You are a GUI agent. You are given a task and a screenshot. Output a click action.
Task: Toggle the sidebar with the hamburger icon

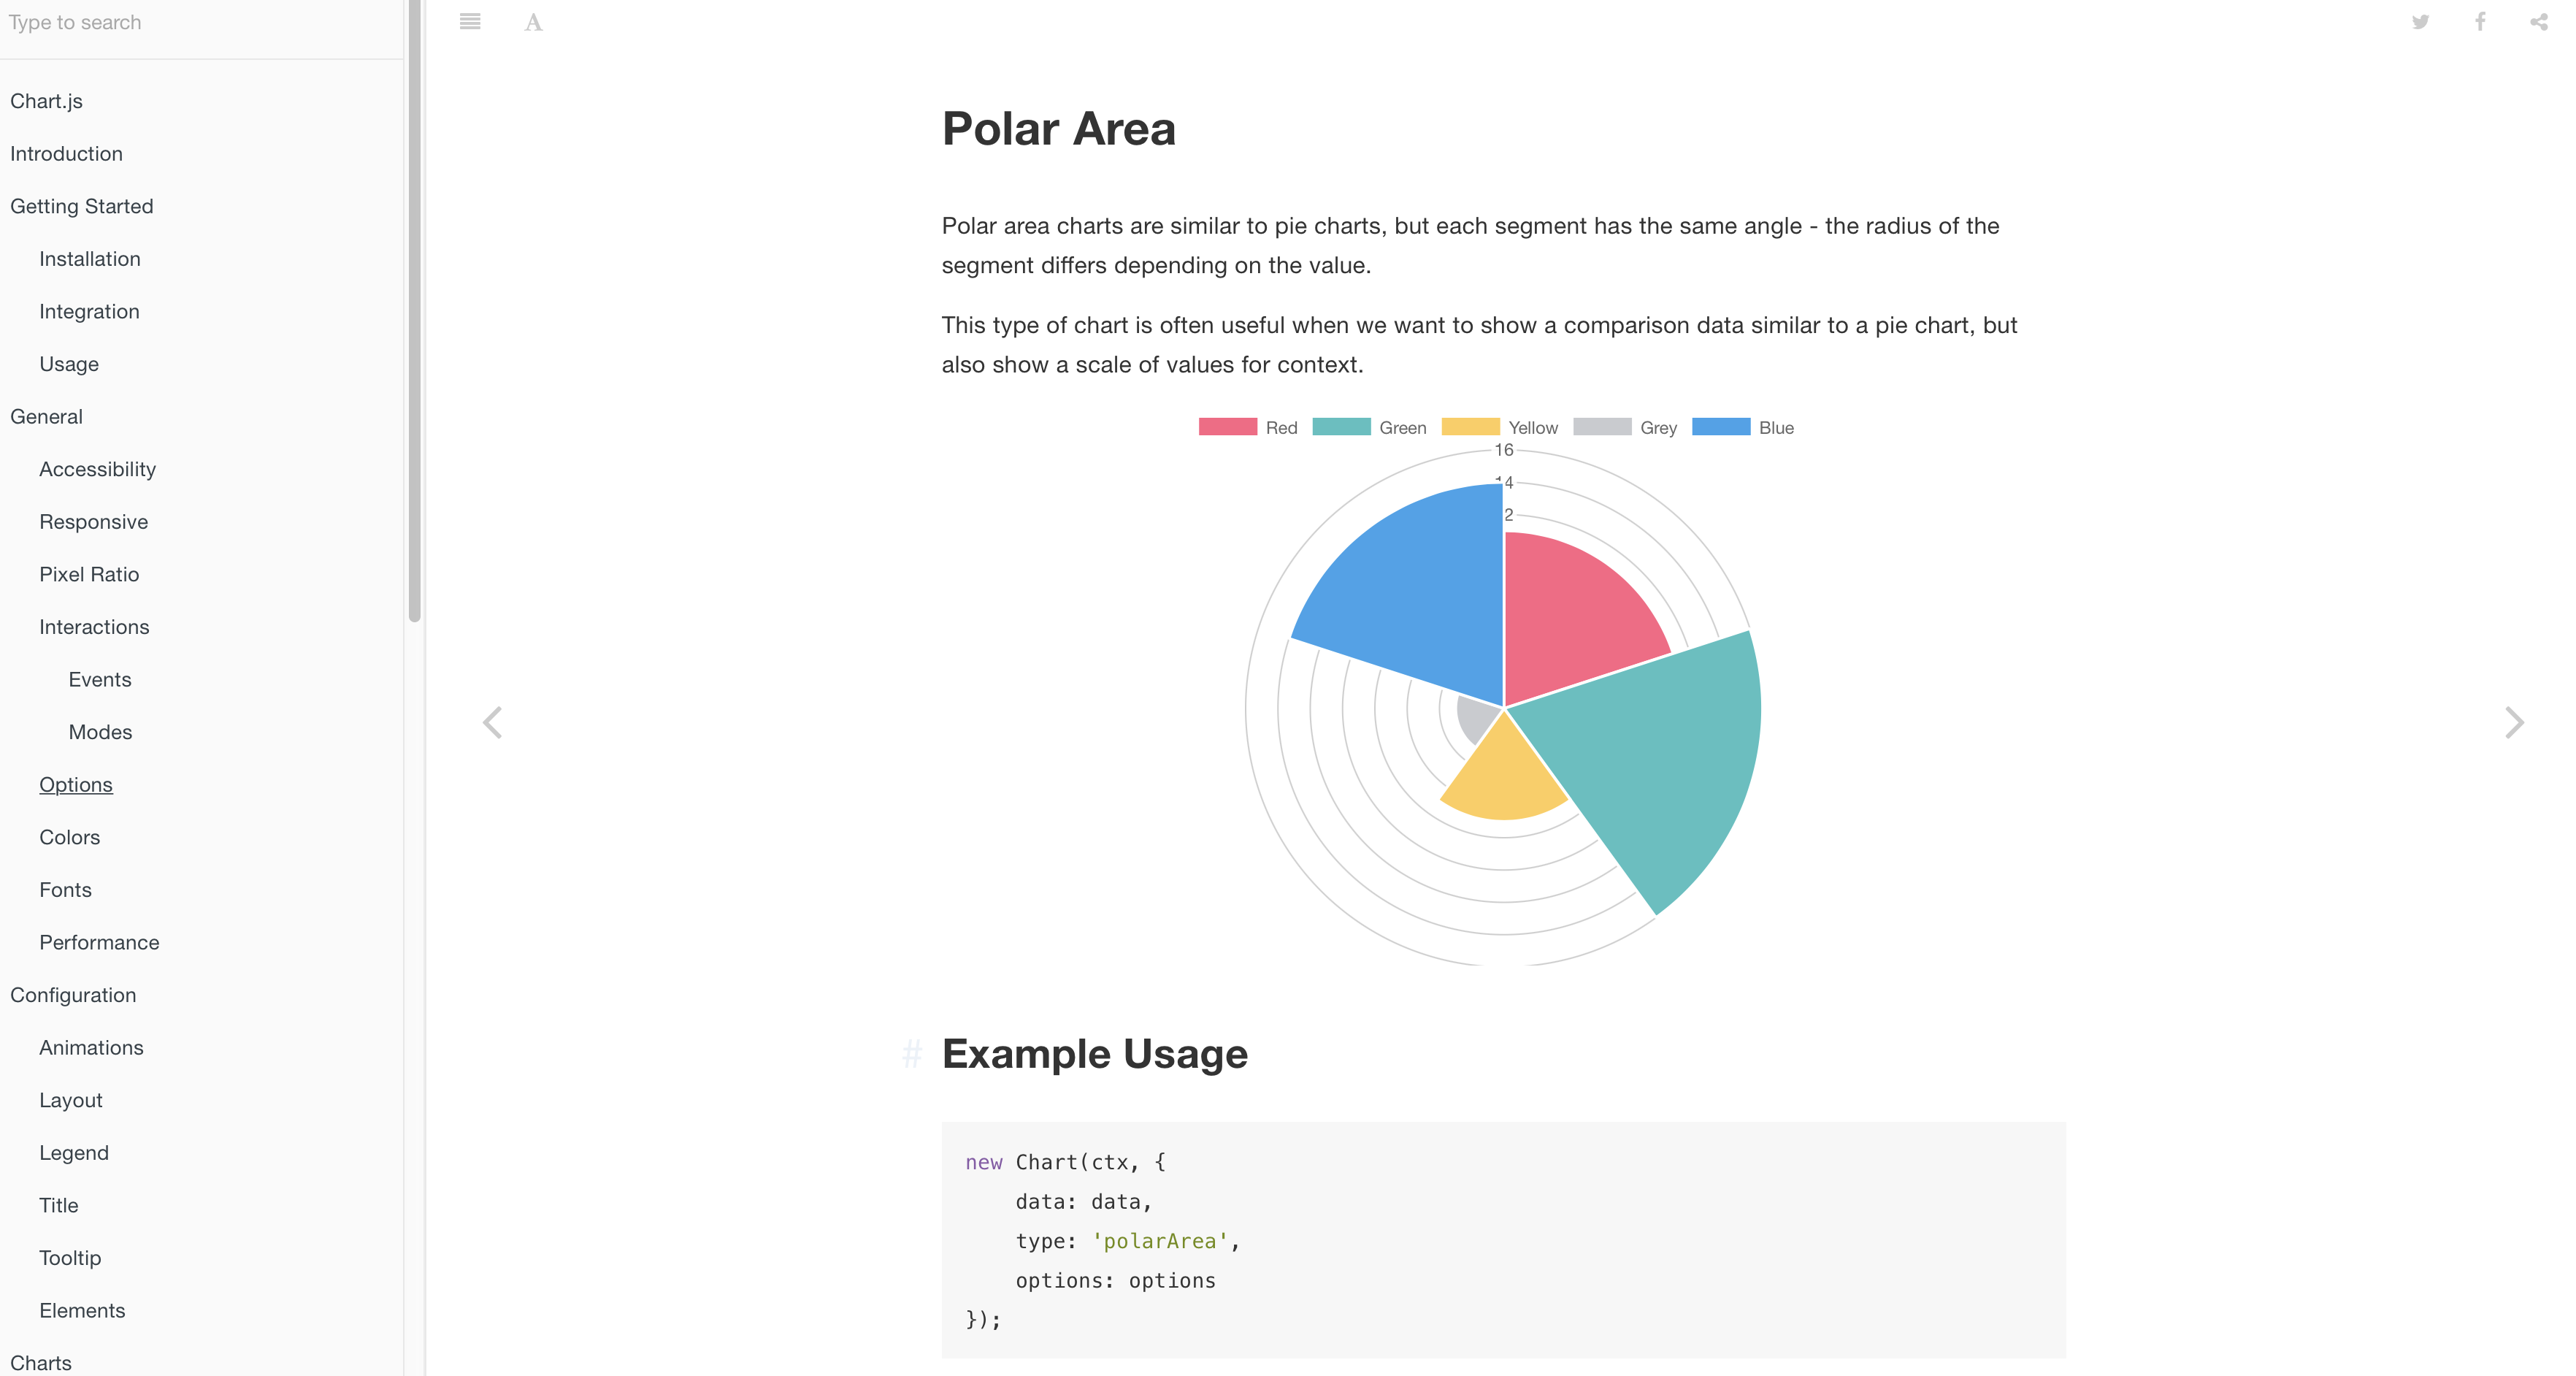click(470, 21)
